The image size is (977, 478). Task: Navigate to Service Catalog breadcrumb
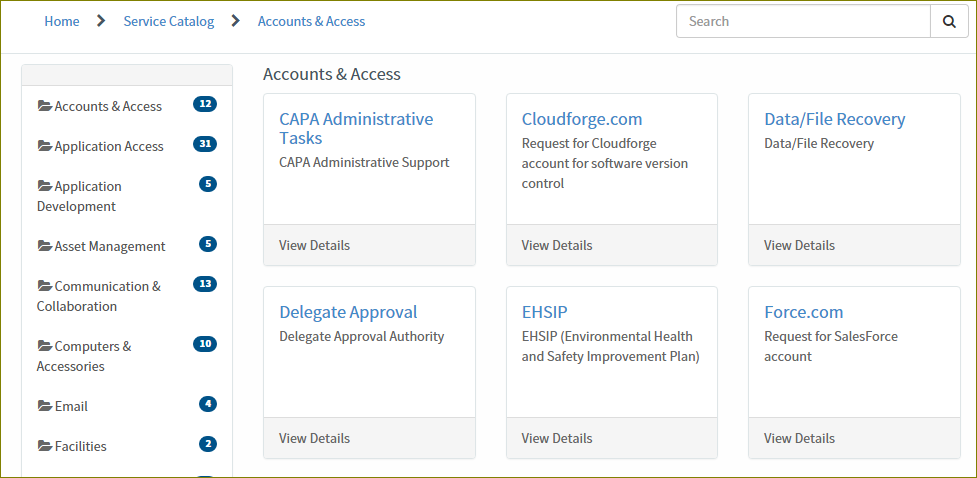(x=168, y=21)
